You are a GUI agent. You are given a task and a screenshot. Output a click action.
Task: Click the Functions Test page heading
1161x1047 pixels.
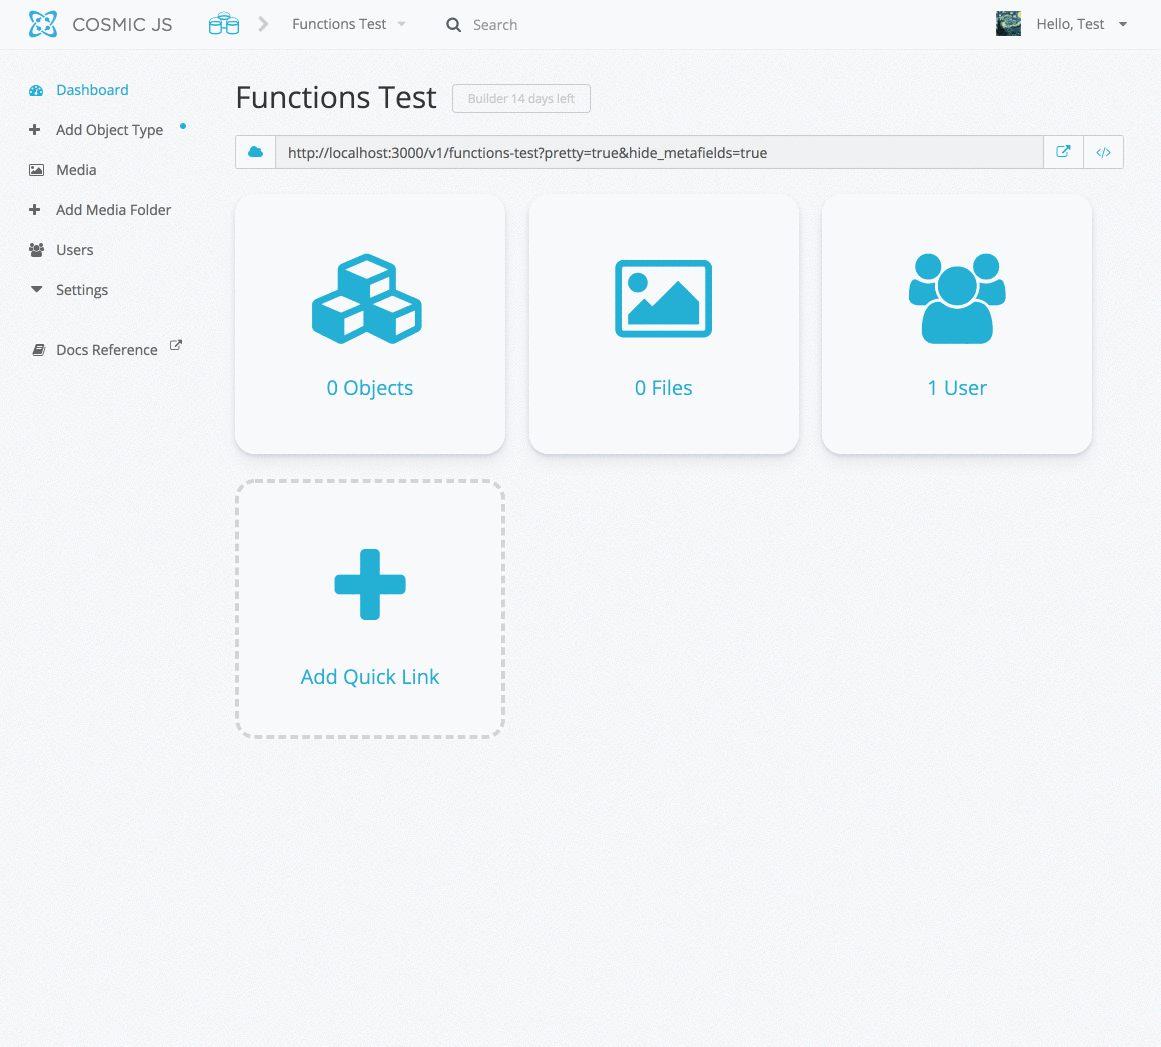336,98
